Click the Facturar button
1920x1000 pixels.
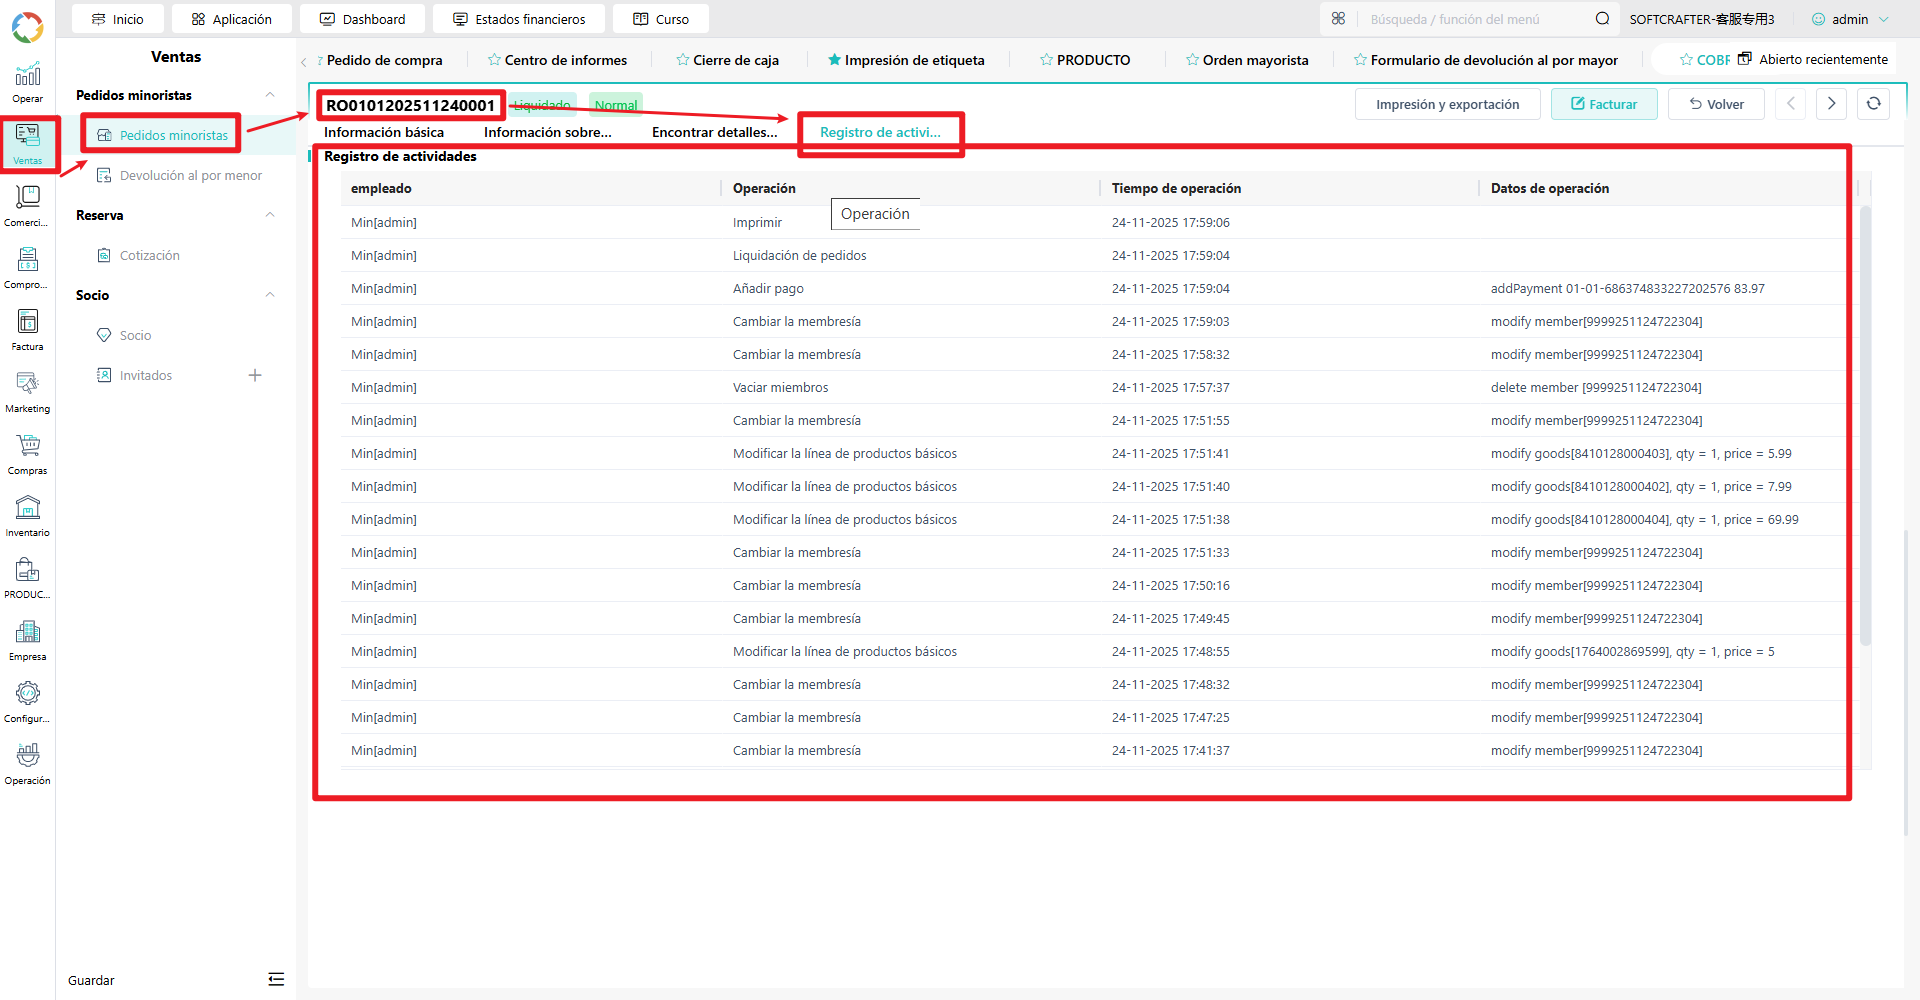[x=1604, y=104]
